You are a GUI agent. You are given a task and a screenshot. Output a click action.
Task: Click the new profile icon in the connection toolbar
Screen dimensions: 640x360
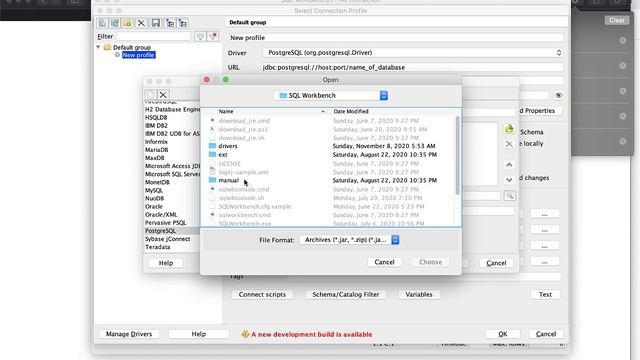click(102, 23)
